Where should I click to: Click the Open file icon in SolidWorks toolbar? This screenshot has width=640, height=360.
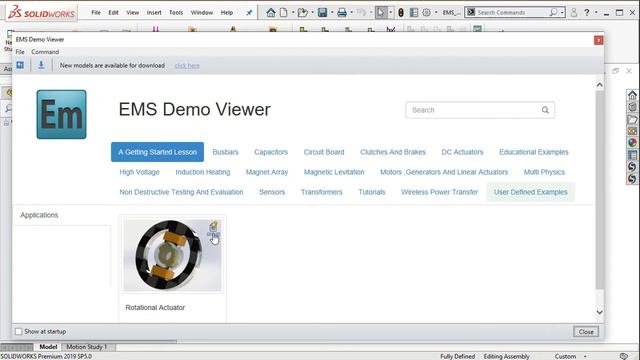pos(302,13)
